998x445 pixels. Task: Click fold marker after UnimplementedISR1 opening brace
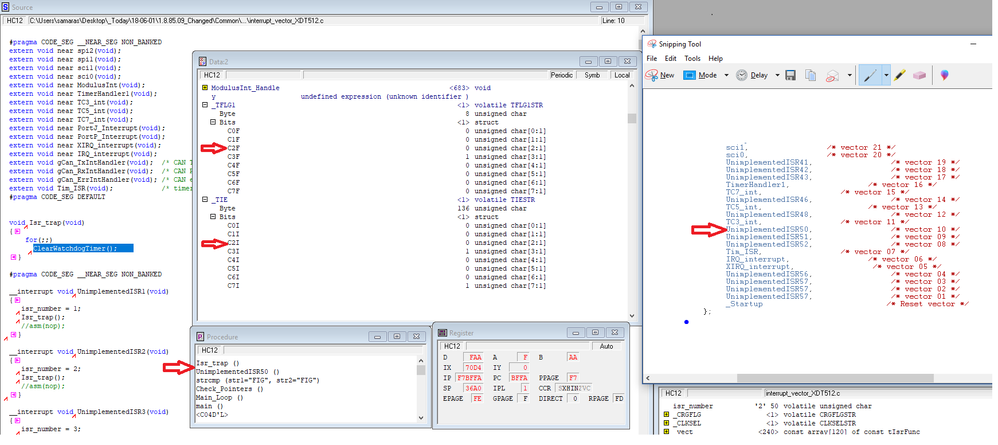pos(18,300)
